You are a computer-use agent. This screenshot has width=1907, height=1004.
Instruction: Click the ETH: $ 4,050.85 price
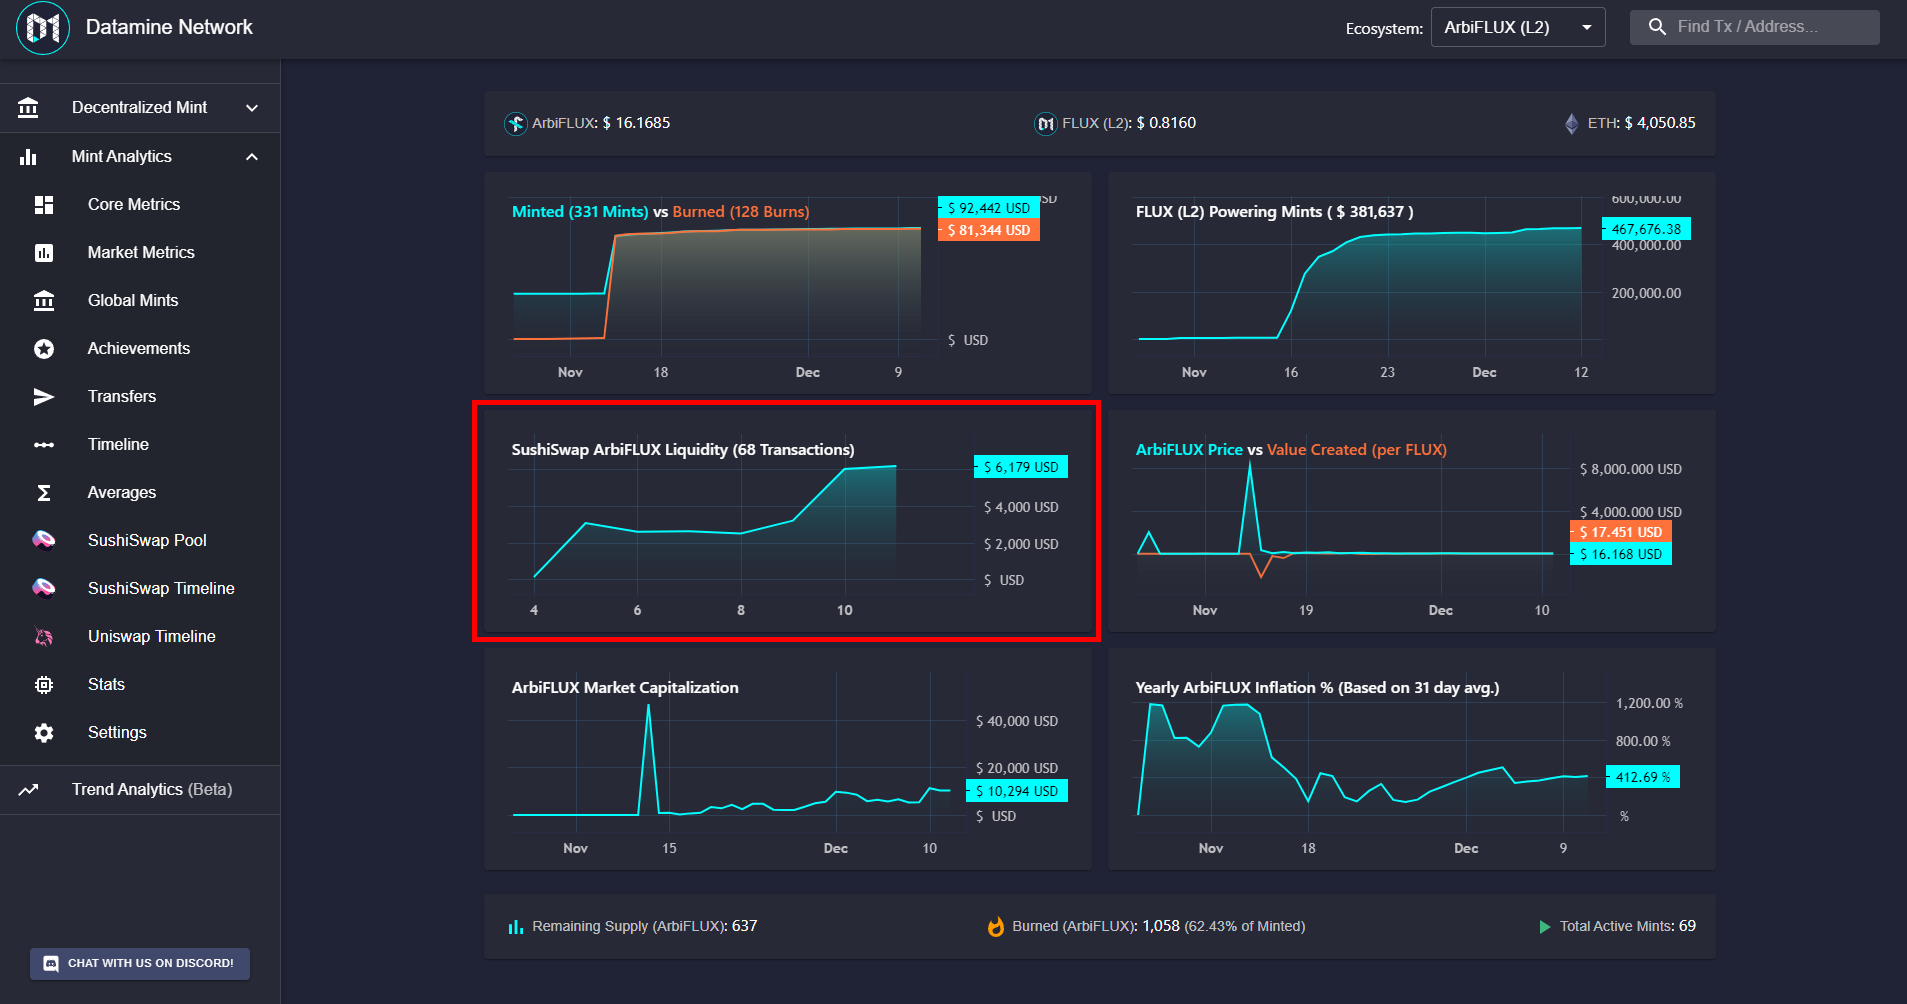(x=1641, y=123)
